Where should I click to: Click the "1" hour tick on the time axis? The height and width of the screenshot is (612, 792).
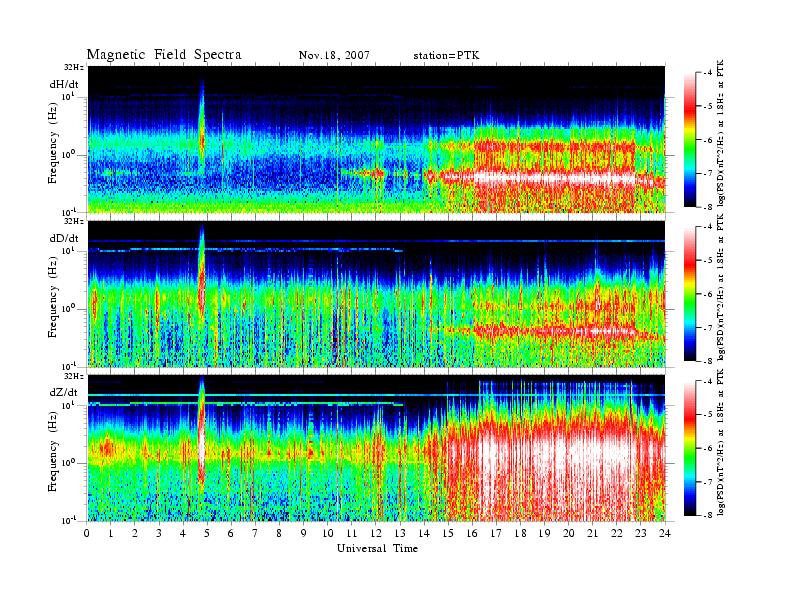pyautogui.click(x=111, y=533)
